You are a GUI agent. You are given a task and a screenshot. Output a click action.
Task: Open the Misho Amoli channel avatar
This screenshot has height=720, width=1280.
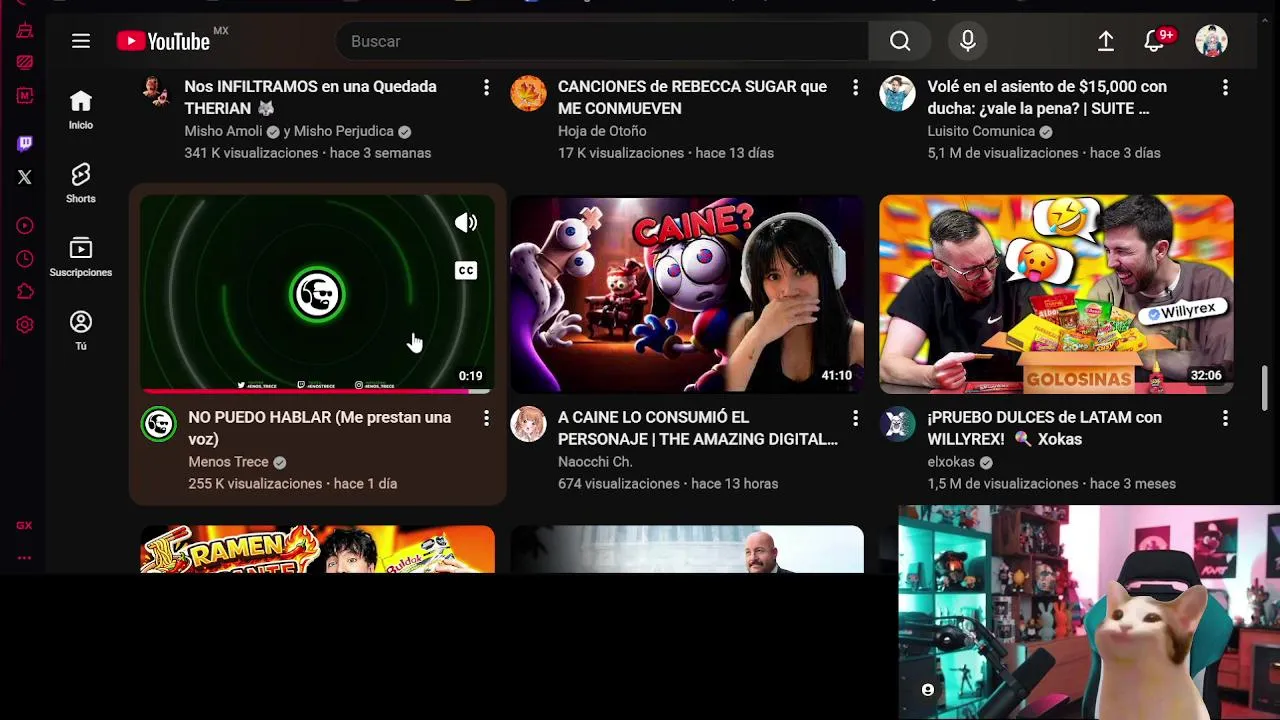tap(156, 91)
